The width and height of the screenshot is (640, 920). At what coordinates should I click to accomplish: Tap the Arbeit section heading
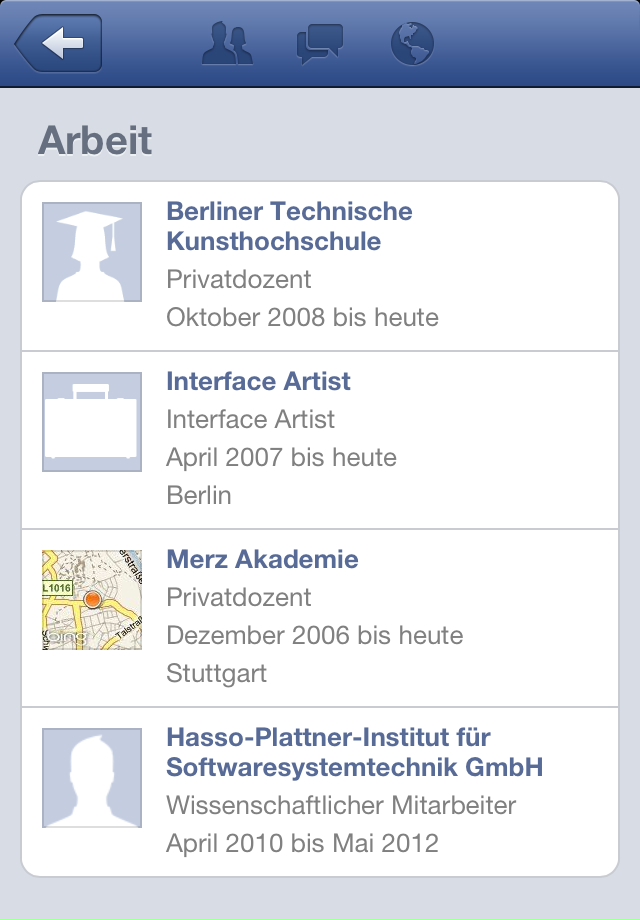pyautogui.click(x=95, y=141)
